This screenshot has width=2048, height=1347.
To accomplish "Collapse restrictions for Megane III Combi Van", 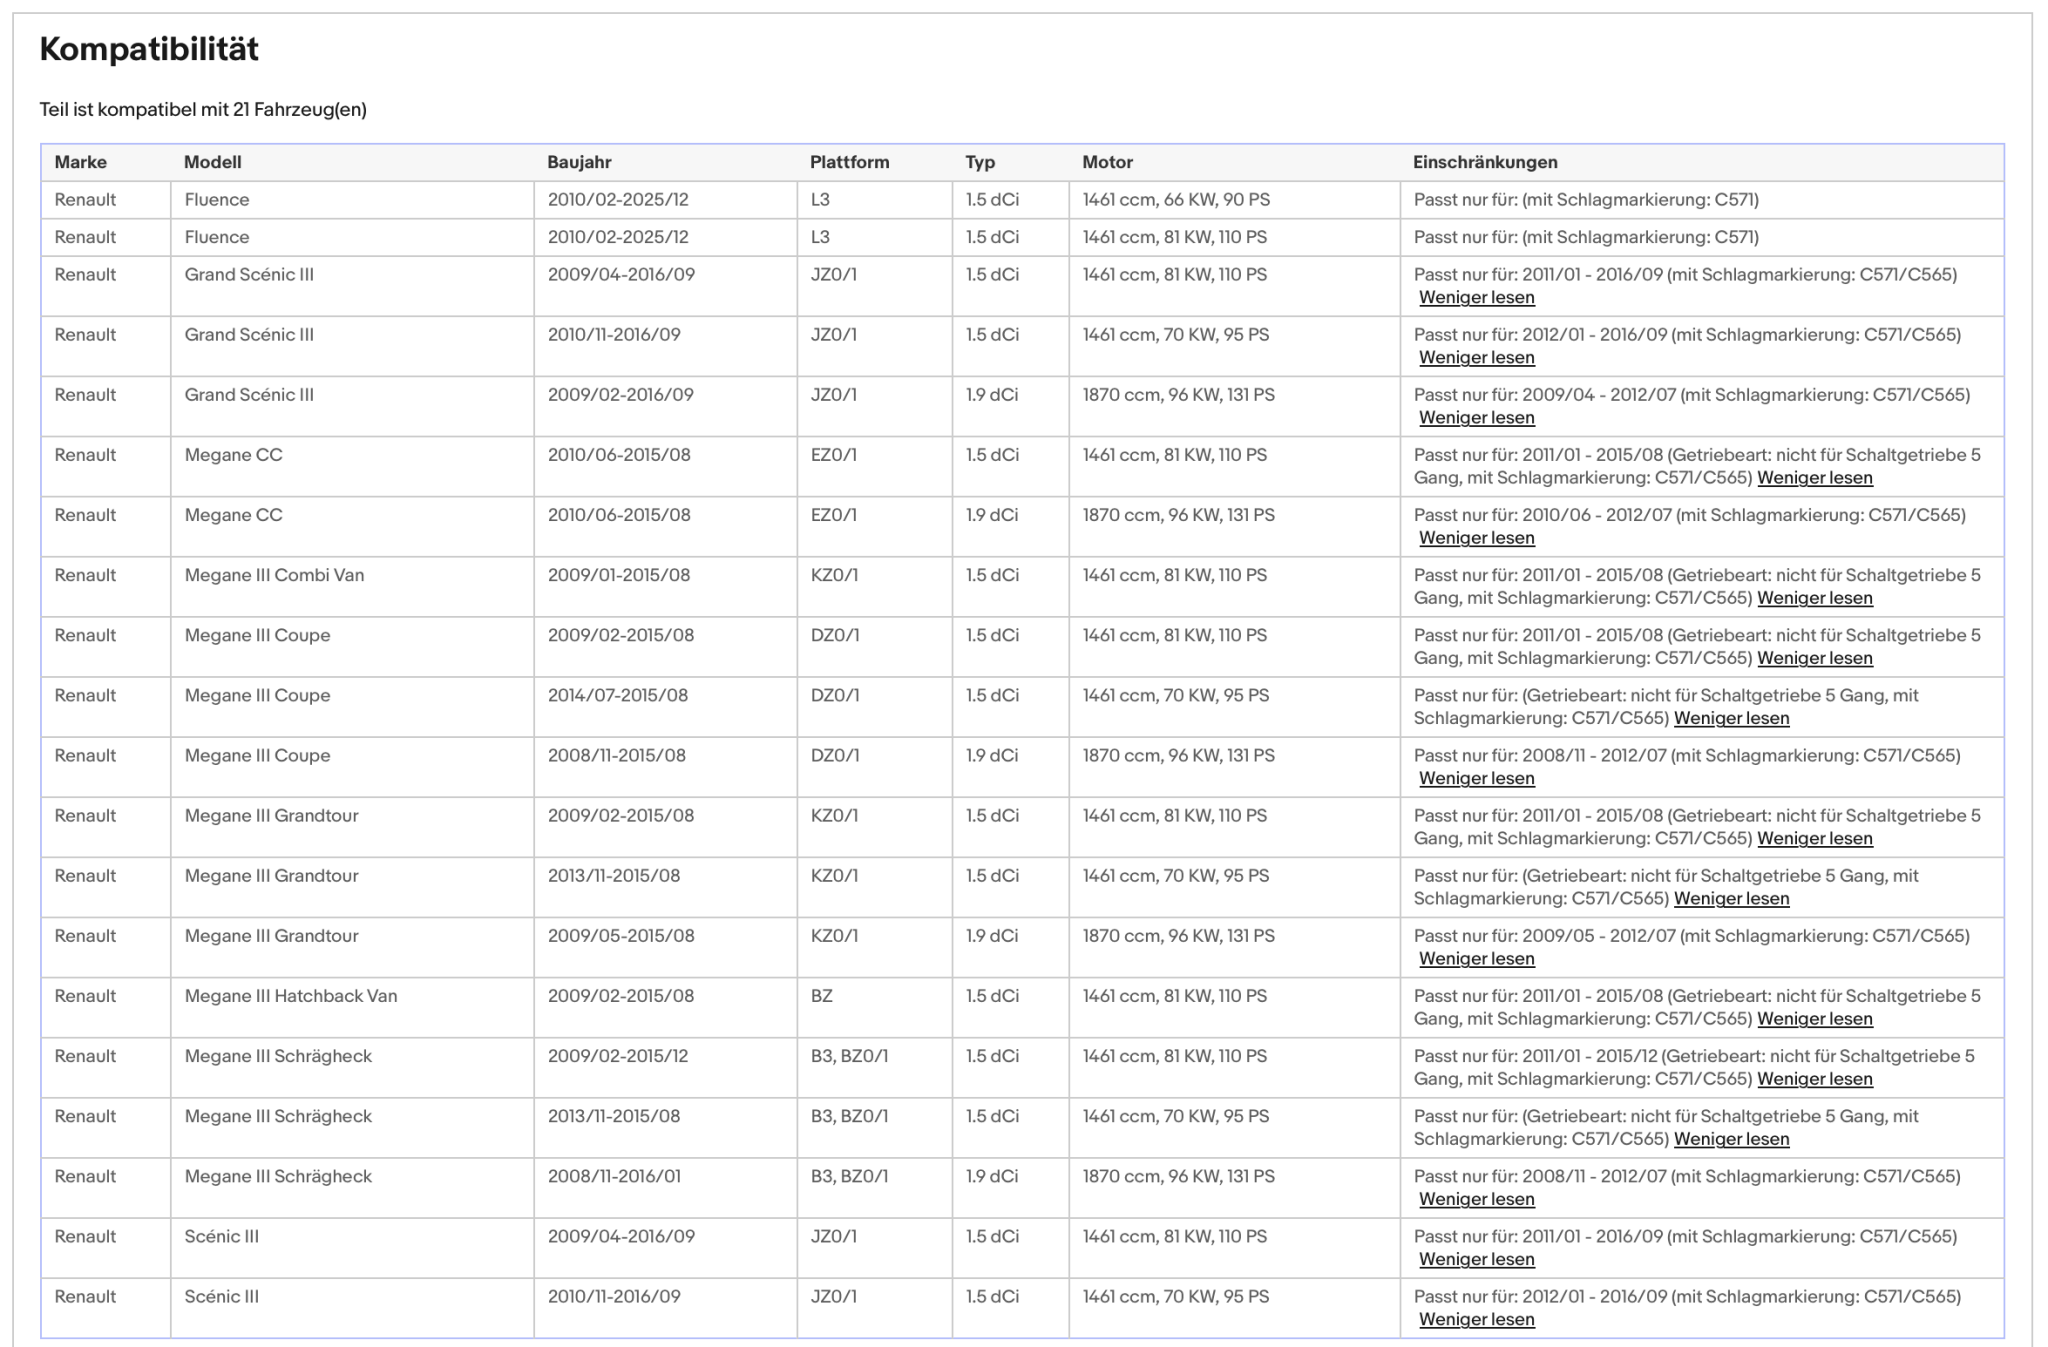I will point(1815,598).
